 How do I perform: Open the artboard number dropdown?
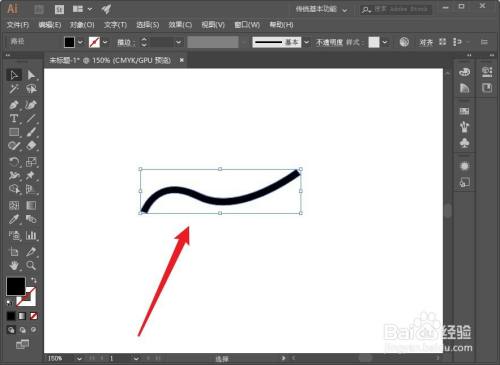pyautogui.click(x=136, y=359)
